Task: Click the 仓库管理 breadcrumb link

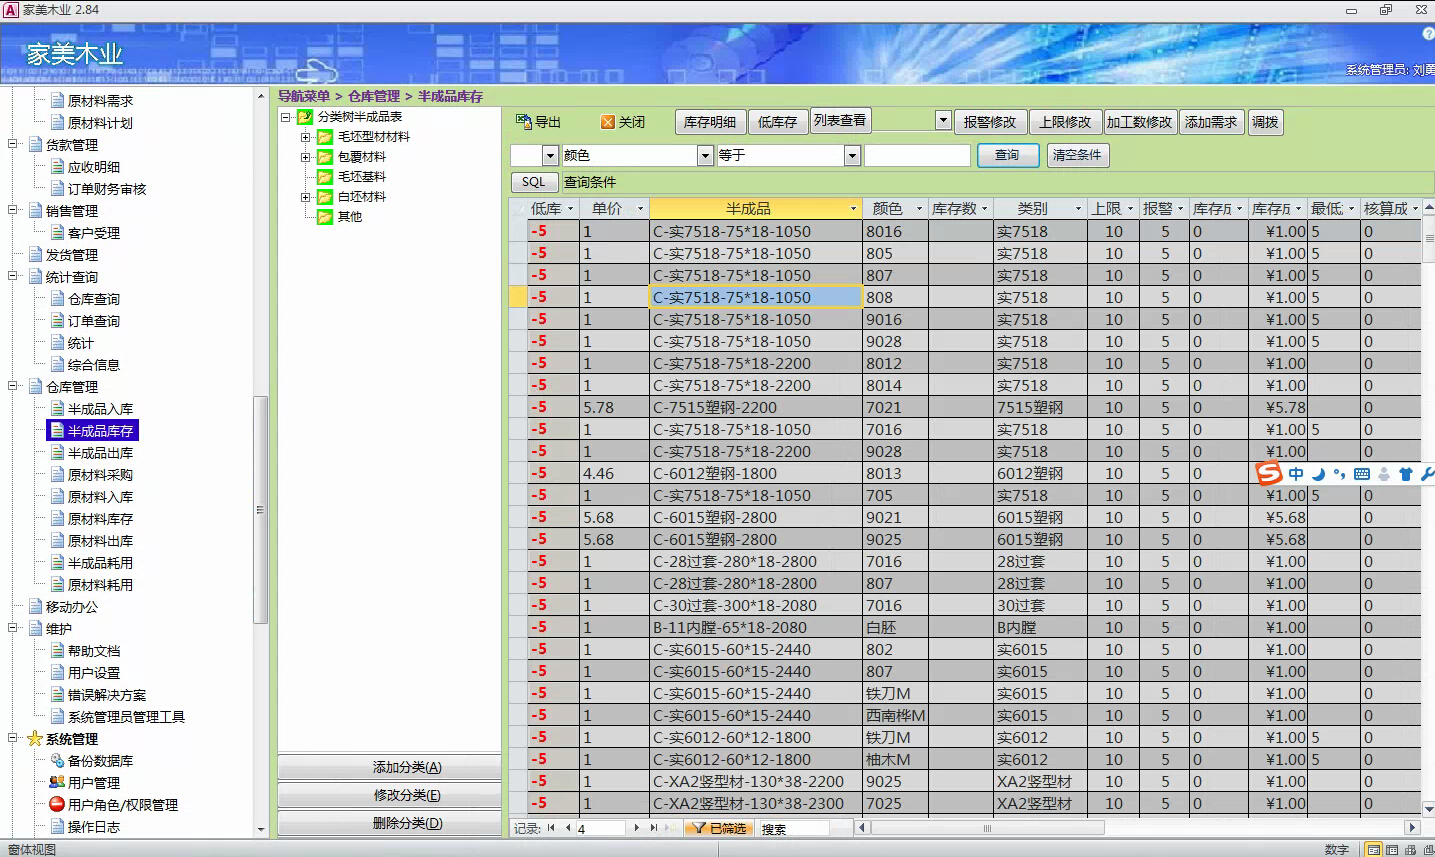Action: [374, 96]
